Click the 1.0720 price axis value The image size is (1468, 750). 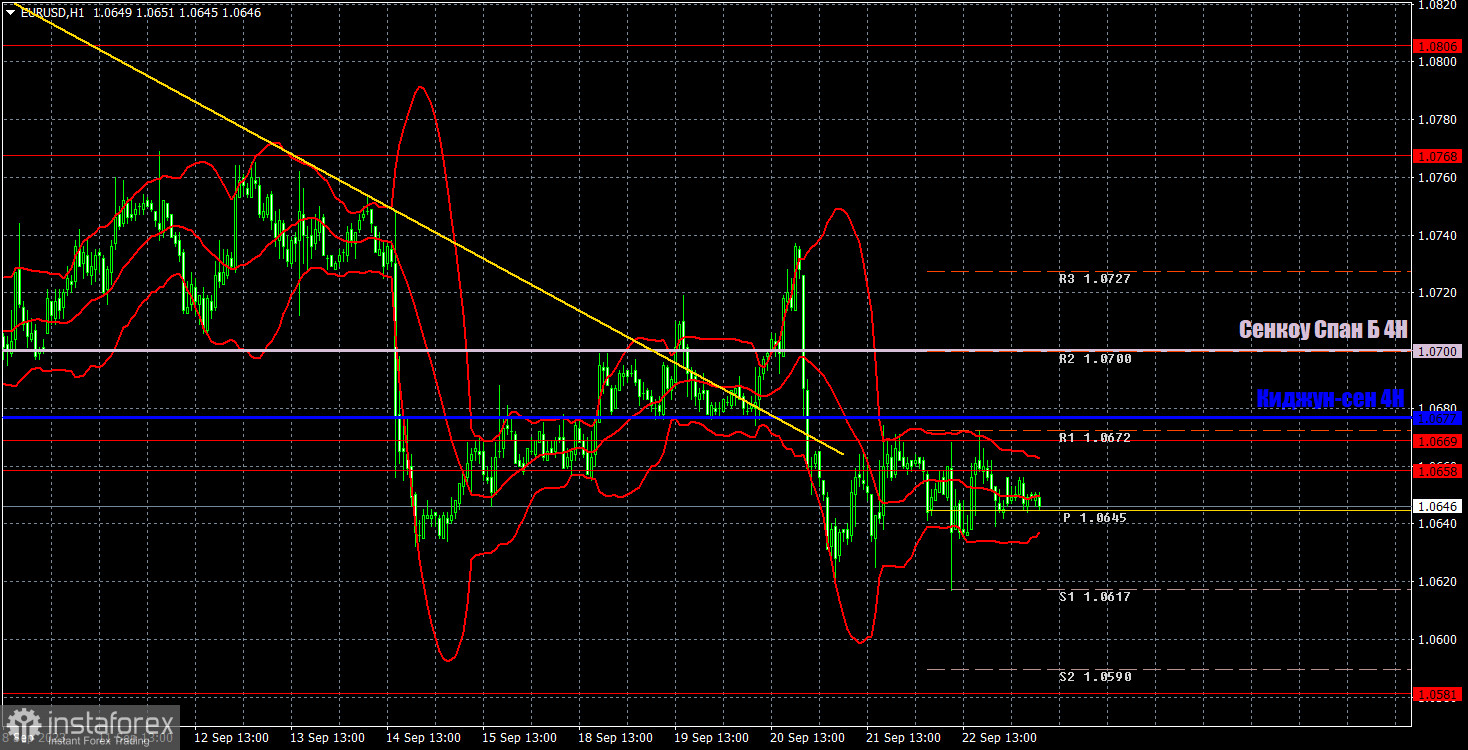tap(1438, 293)
